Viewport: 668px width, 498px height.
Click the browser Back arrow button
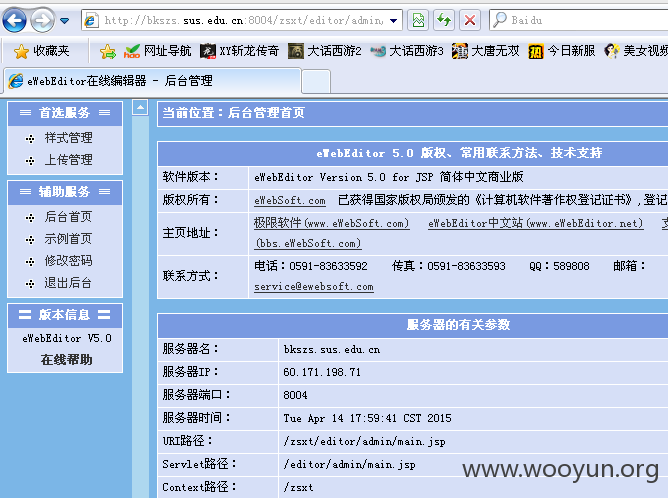[14, 20]
